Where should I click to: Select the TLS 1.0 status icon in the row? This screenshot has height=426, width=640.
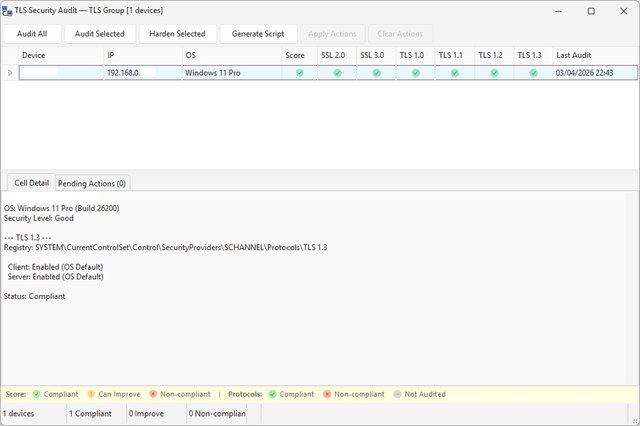coord(416,73)
